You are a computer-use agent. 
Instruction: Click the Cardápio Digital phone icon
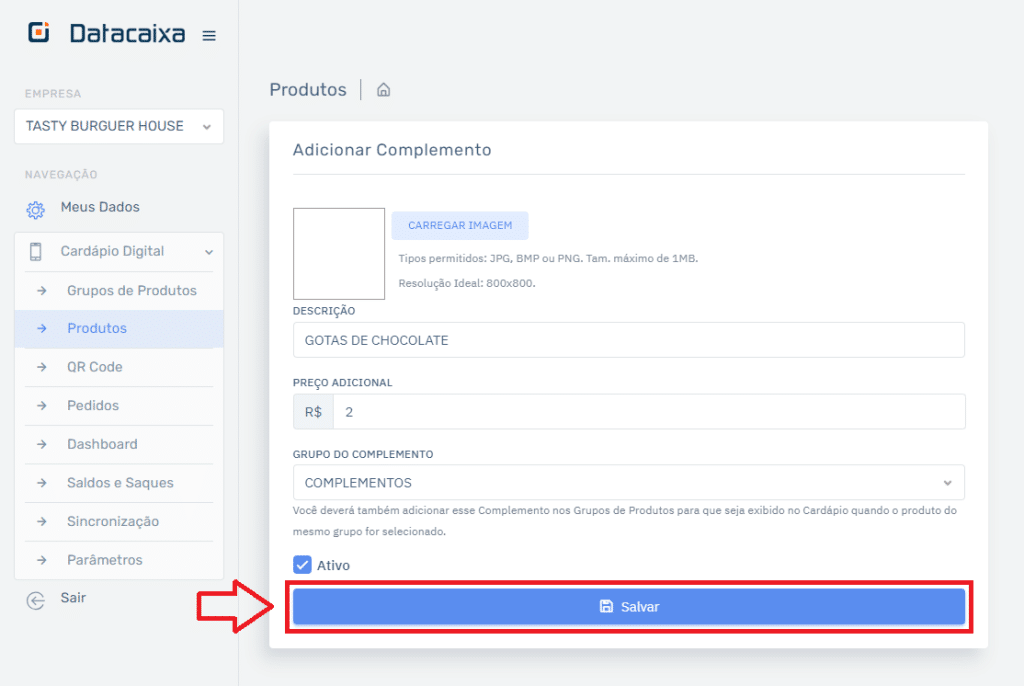click(35, 252)
